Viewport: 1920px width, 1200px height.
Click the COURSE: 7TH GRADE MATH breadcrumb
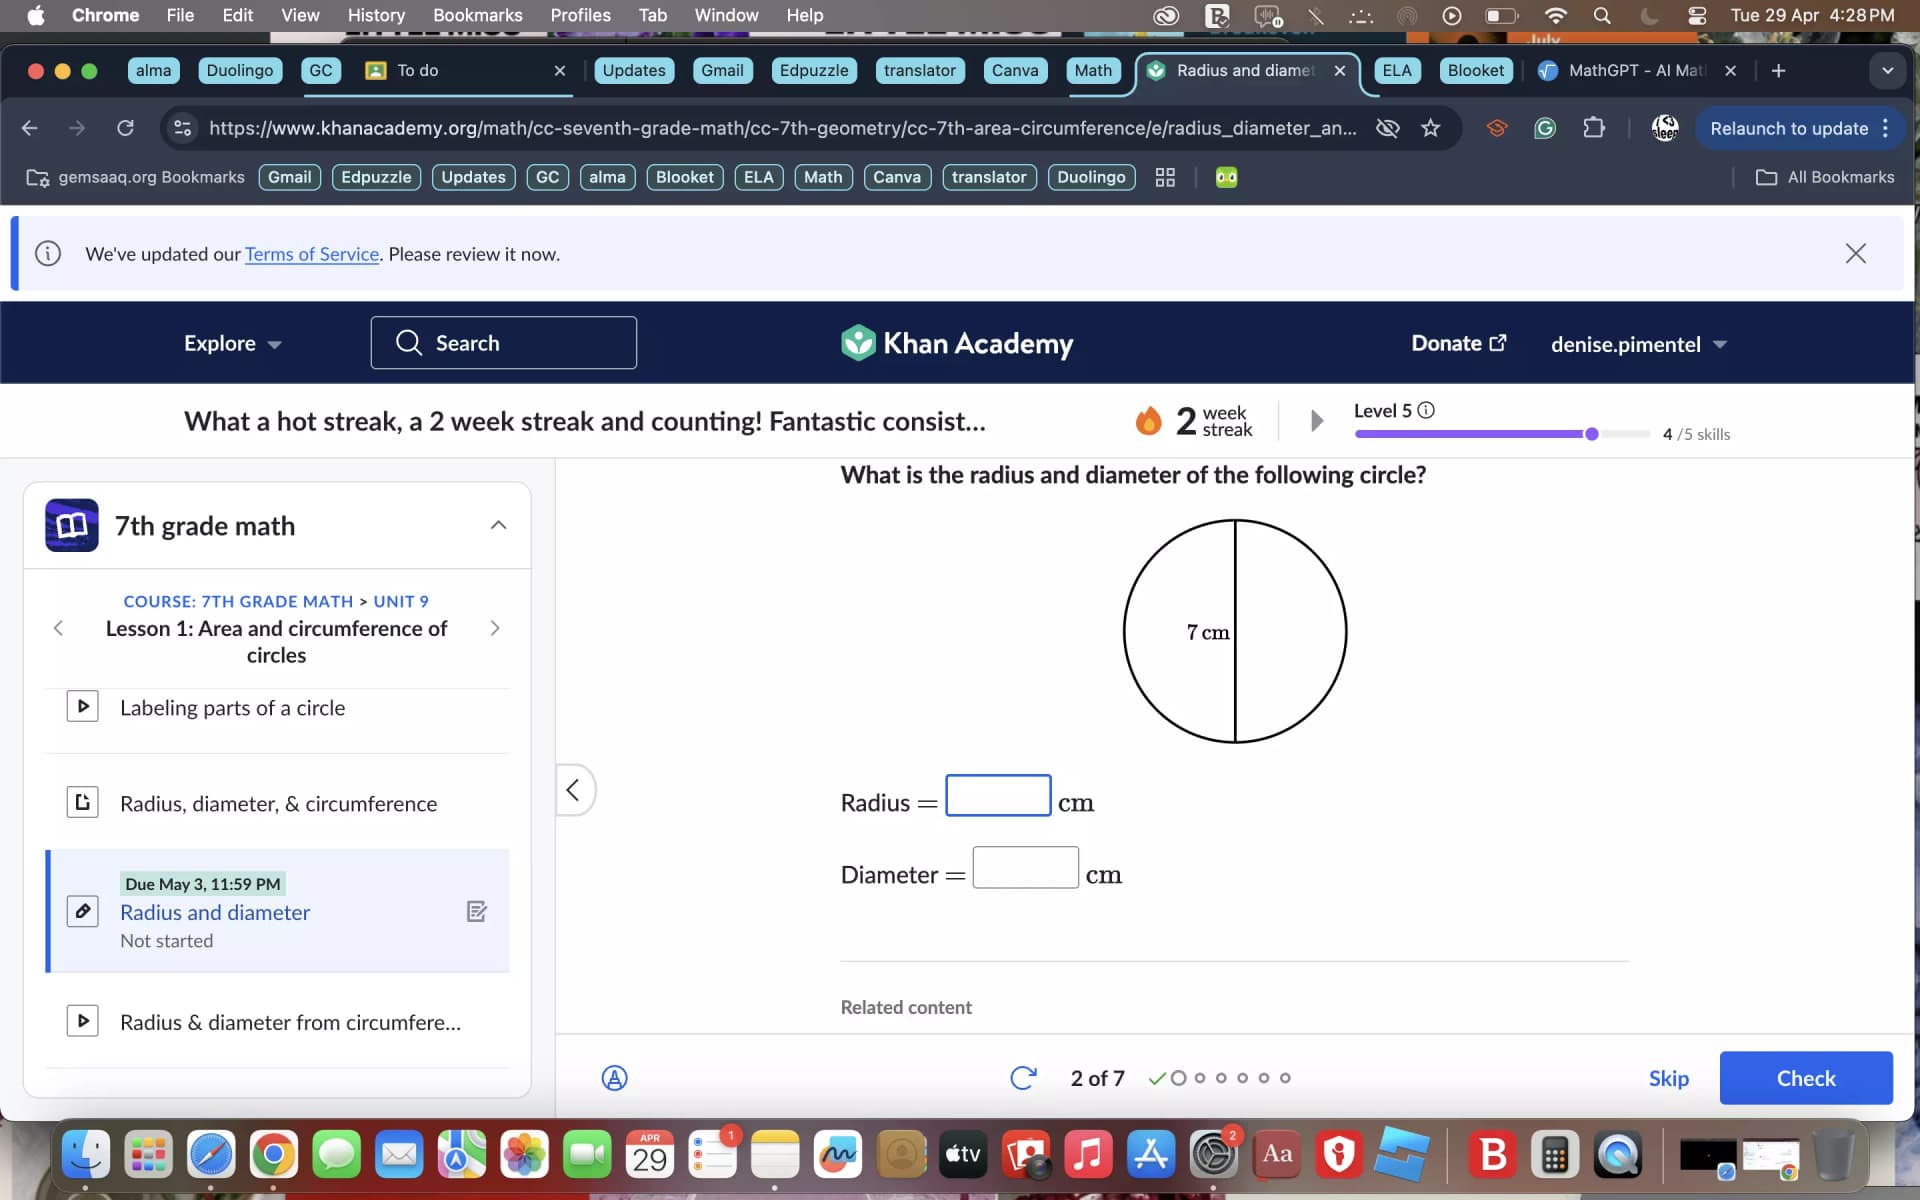coord(238,601)
